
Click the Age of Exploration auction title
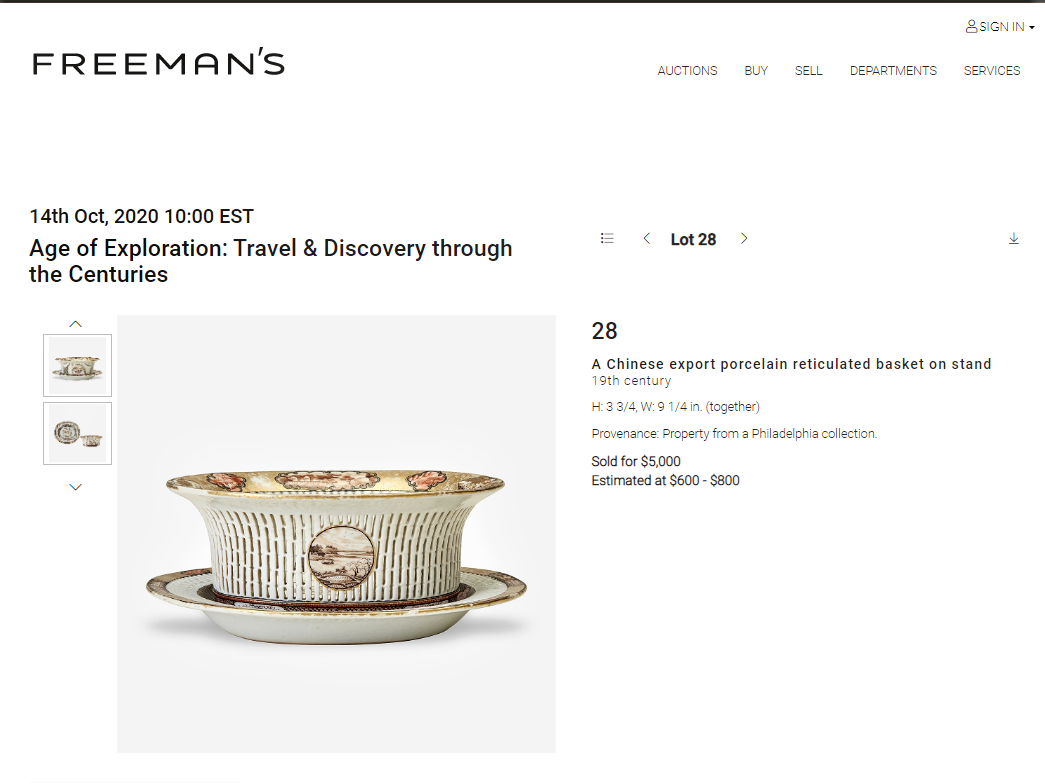[x=271, y=261]
